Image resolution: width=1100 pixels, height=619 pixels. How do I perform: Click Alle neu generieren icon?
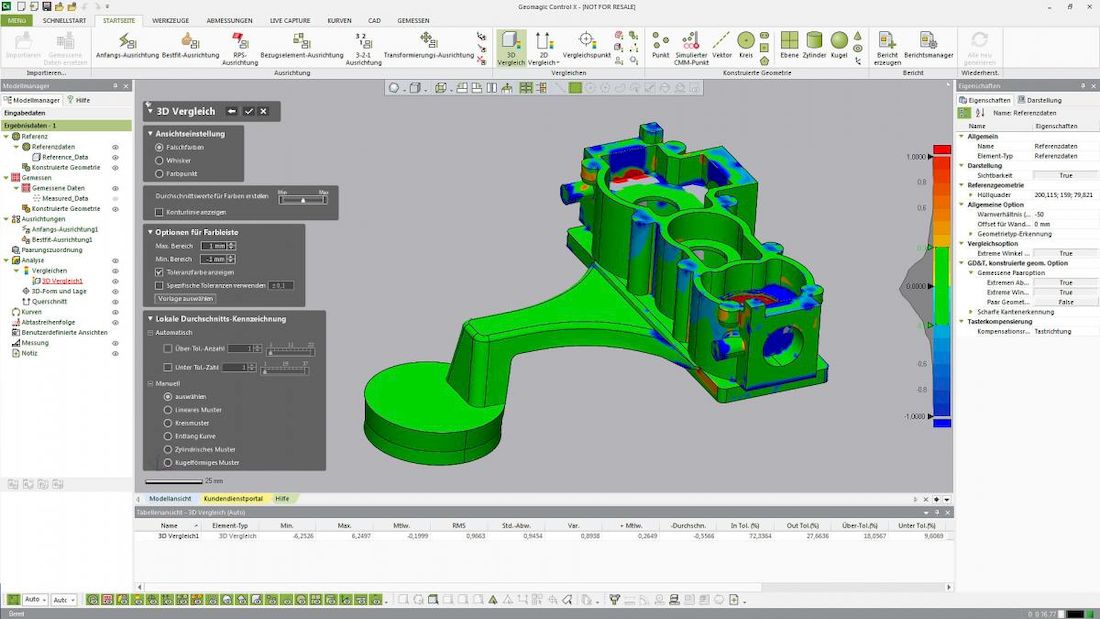coord(979,48)
